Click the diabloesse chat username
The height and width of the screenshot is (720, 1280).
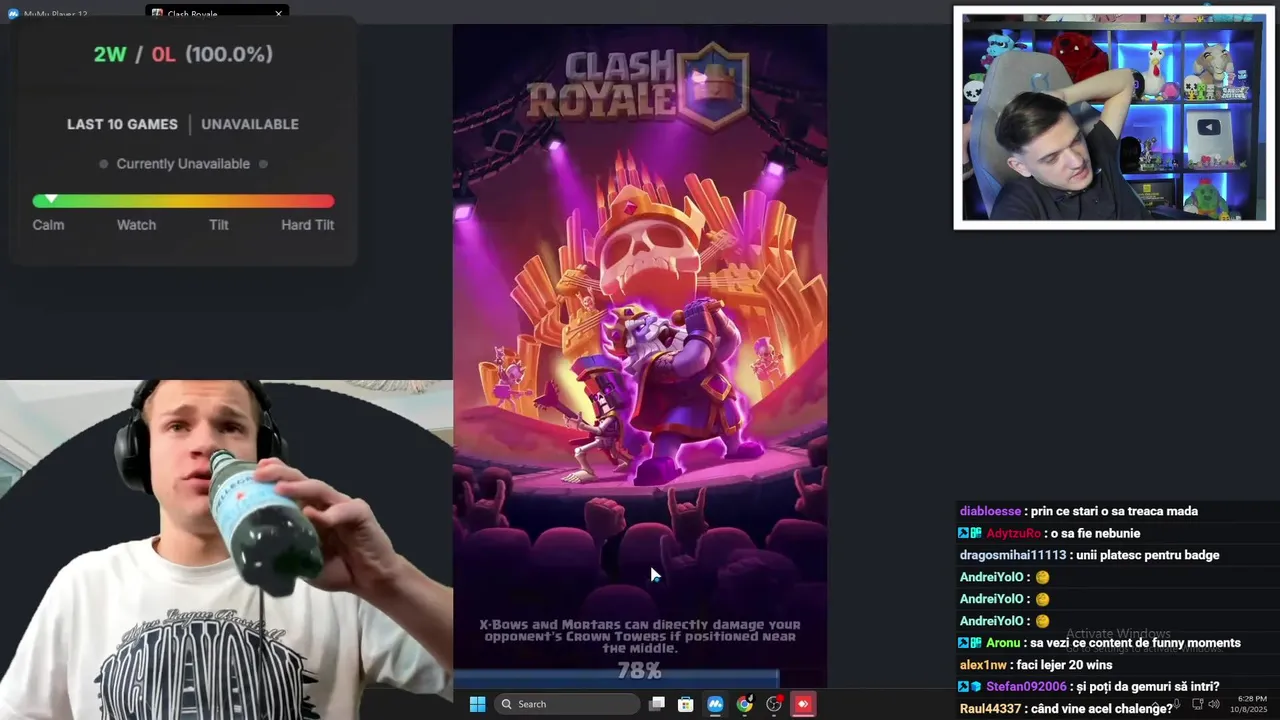[x=990, y=511]
